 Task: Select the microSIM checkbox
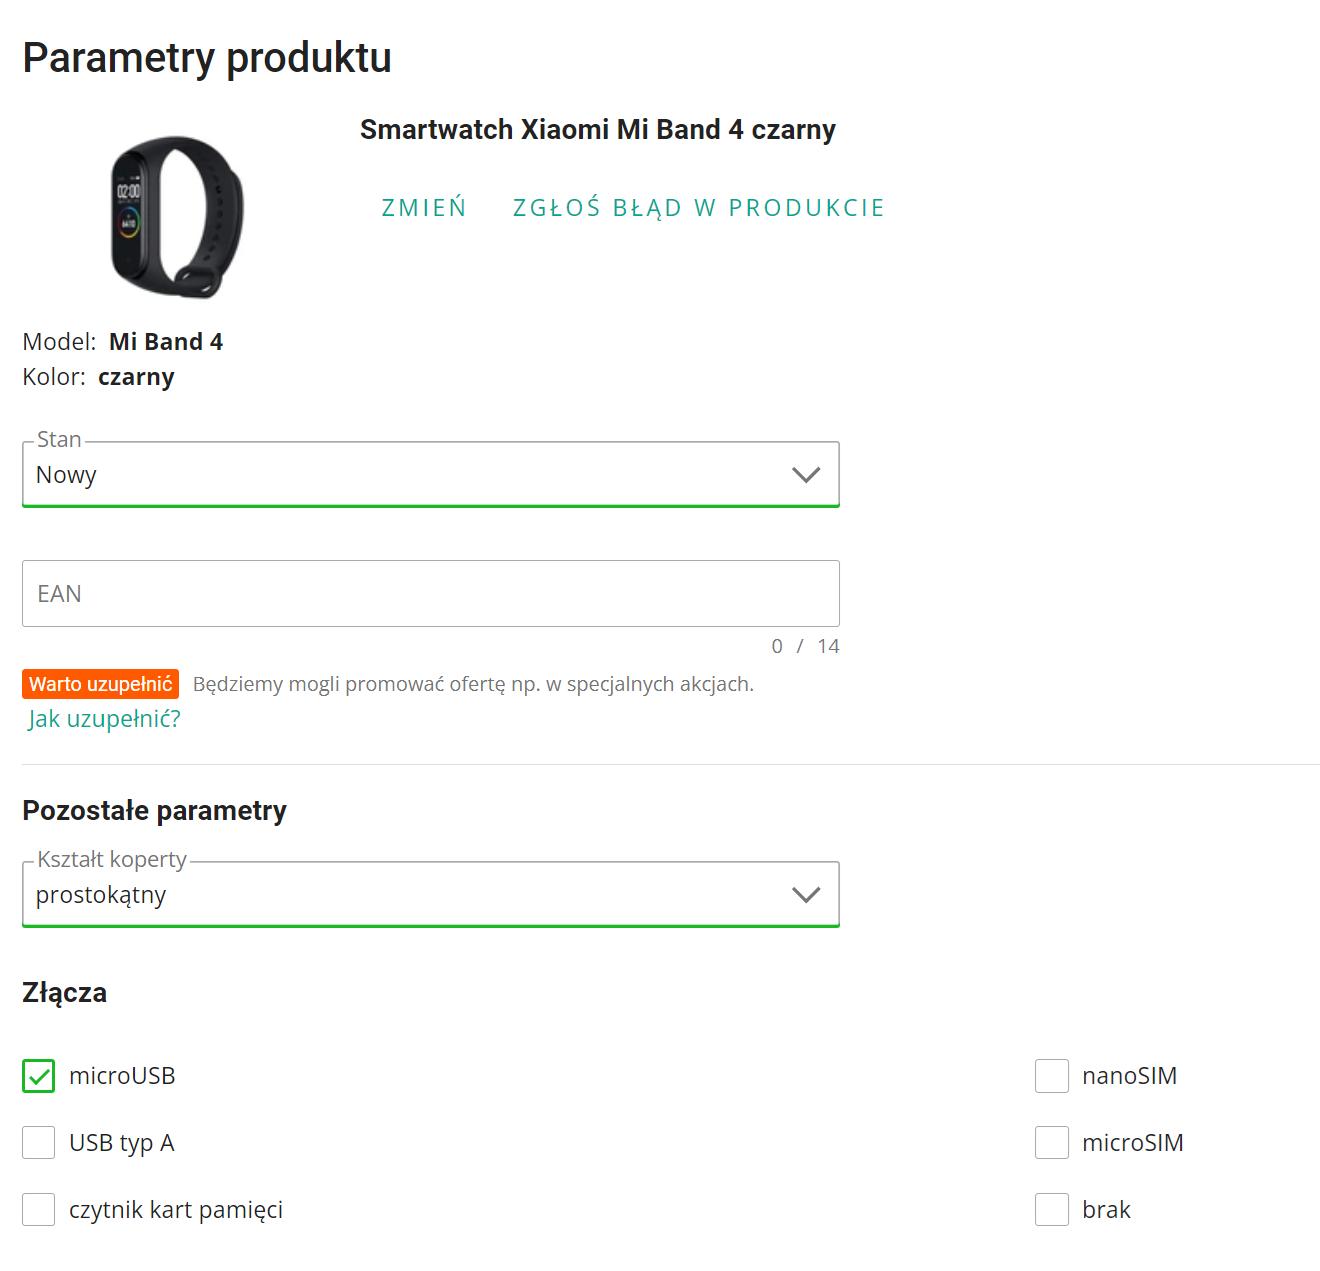pyautogui.click(x=1052, y=1142)
